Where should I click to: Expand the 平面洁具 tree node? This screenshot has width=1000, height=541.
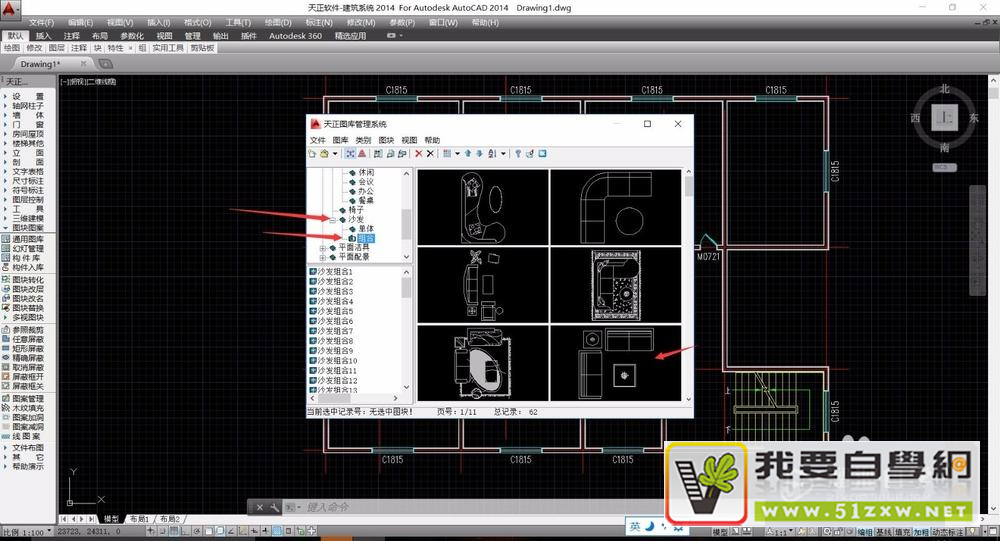click(x=323, y=248)
